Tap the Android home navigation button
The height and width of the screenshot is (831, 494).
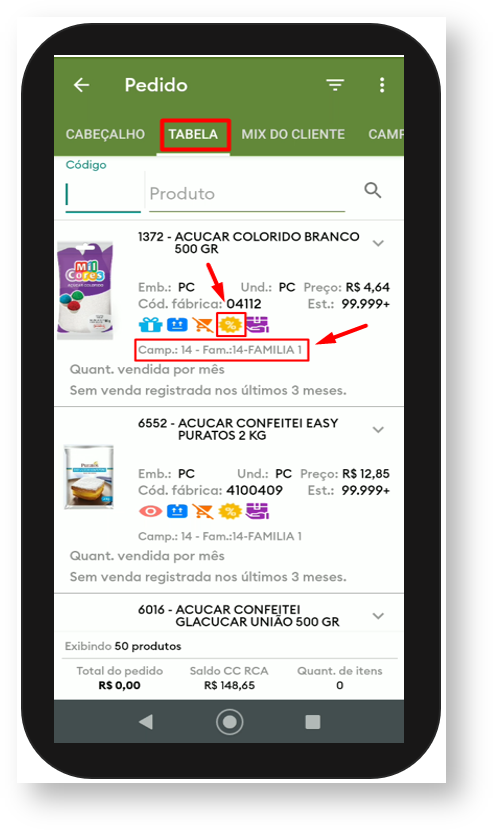(x=230, y=722)
